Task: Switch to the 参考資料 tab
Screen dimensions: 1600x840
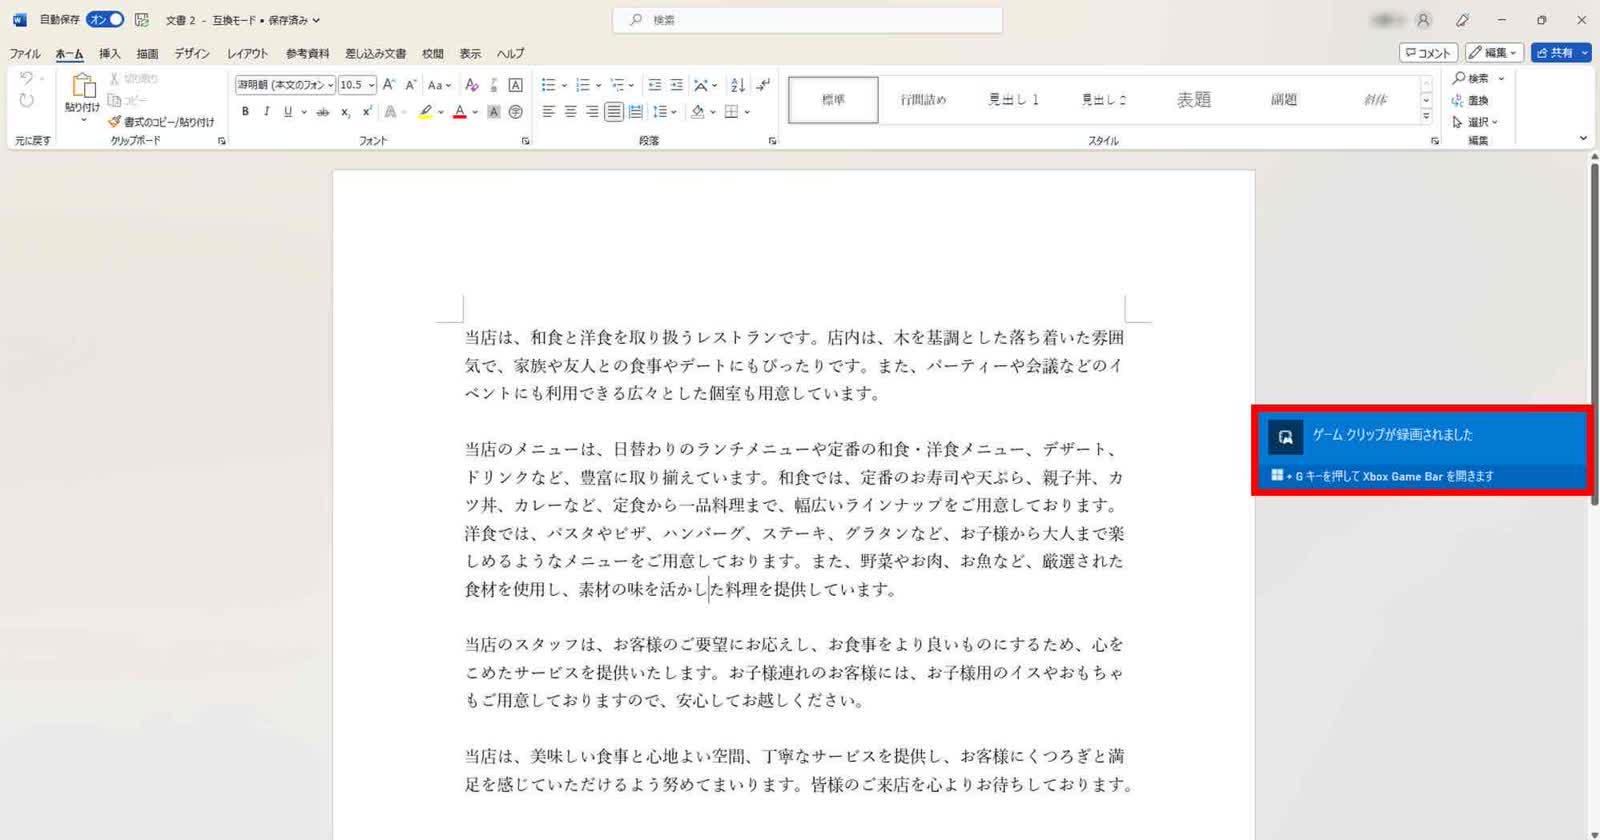Action: tap(307, 53)
